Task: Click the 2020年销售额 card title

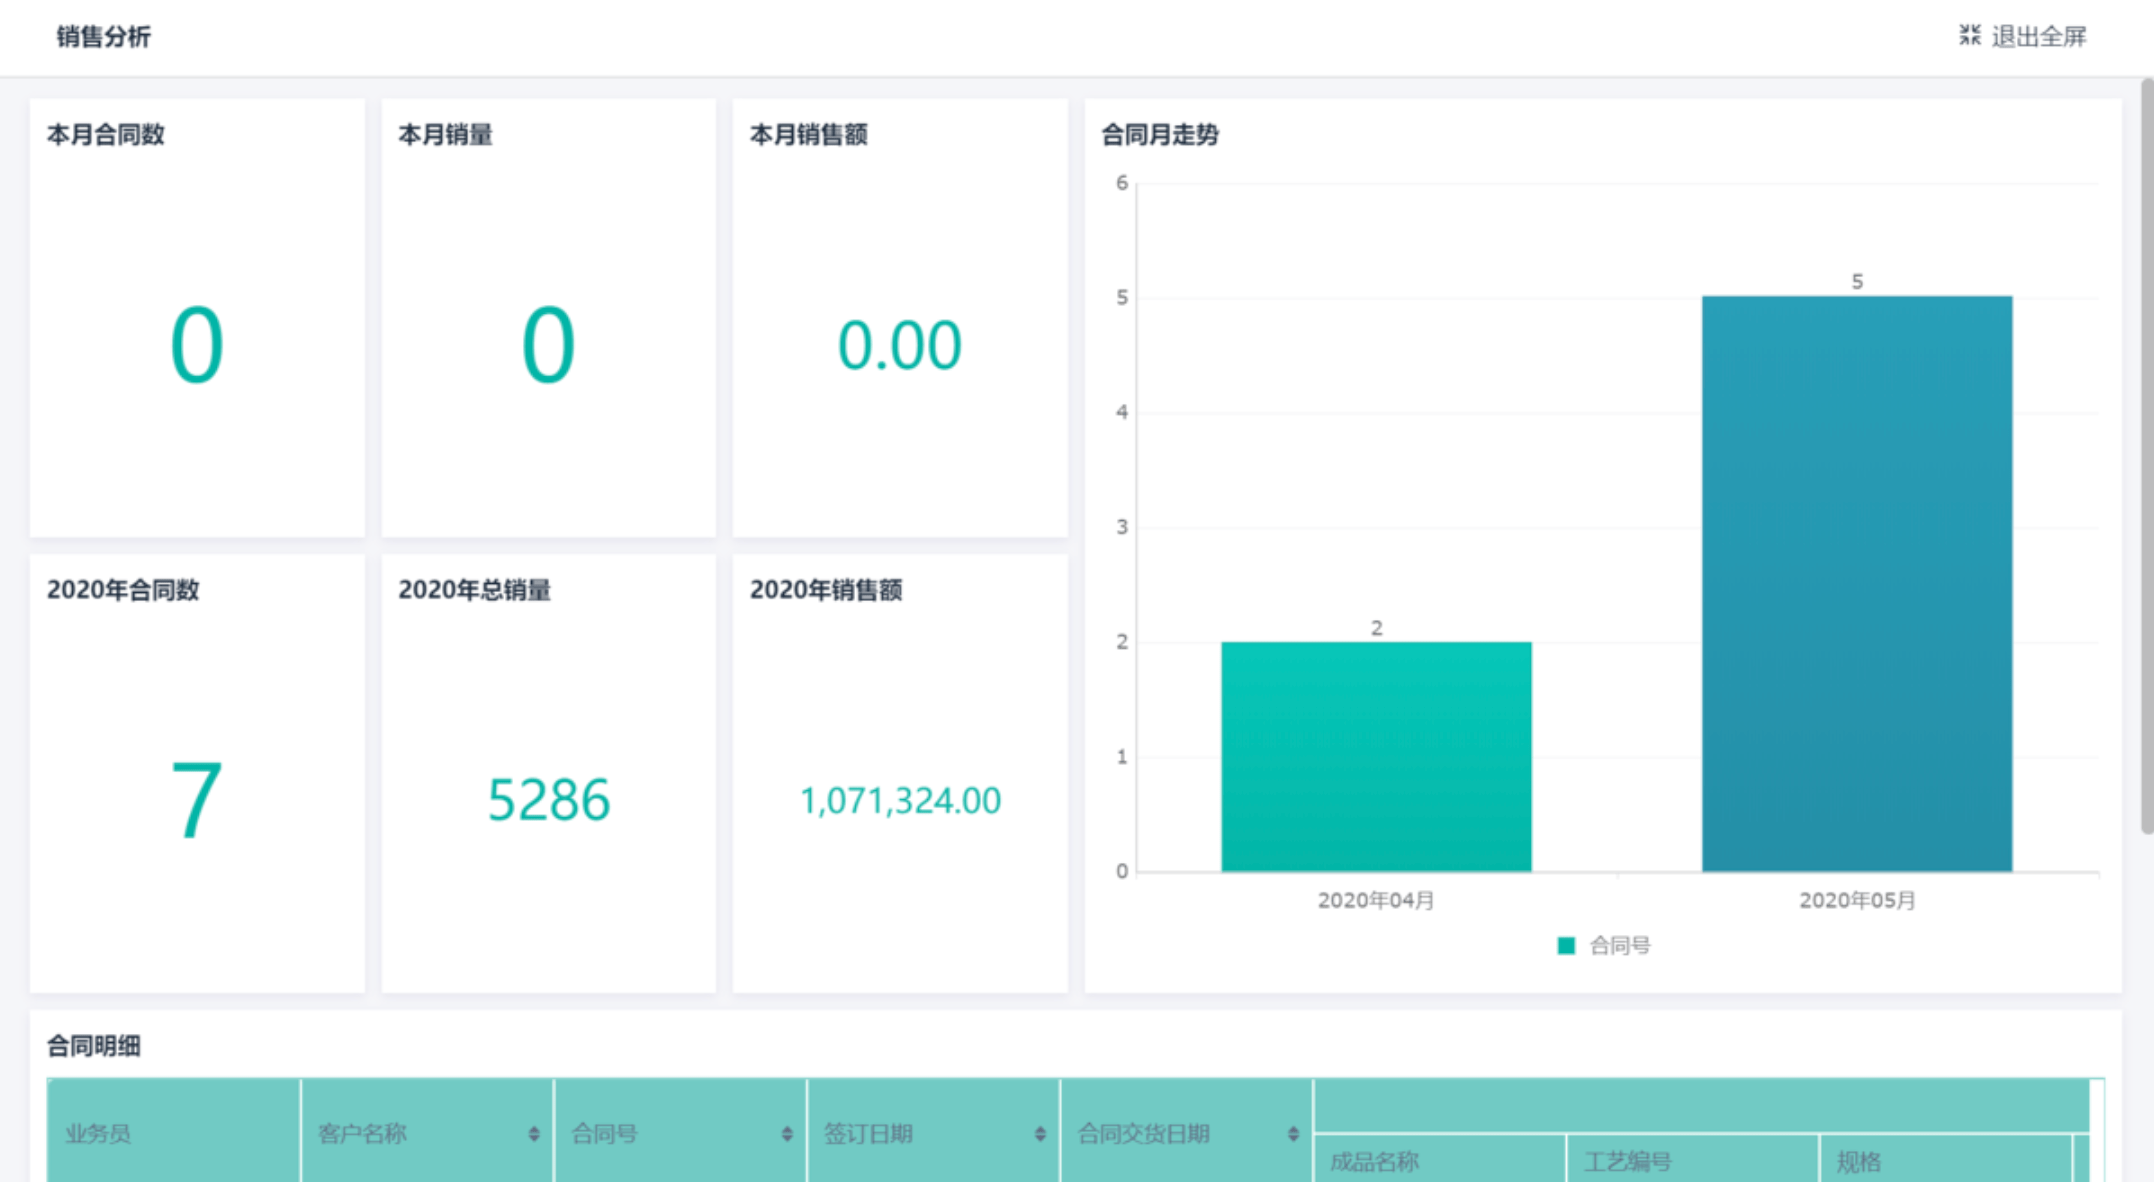Action: pos(826,590)
